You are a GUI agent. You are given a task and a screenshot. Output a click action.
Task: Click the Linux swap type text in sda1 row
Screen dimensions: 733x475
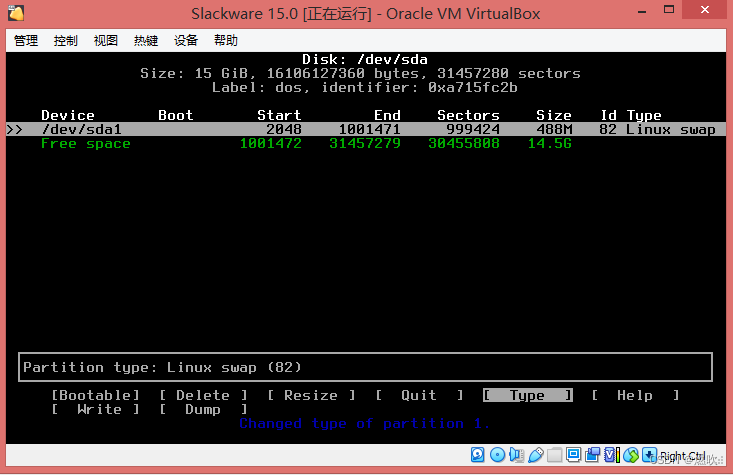(671, 130)
